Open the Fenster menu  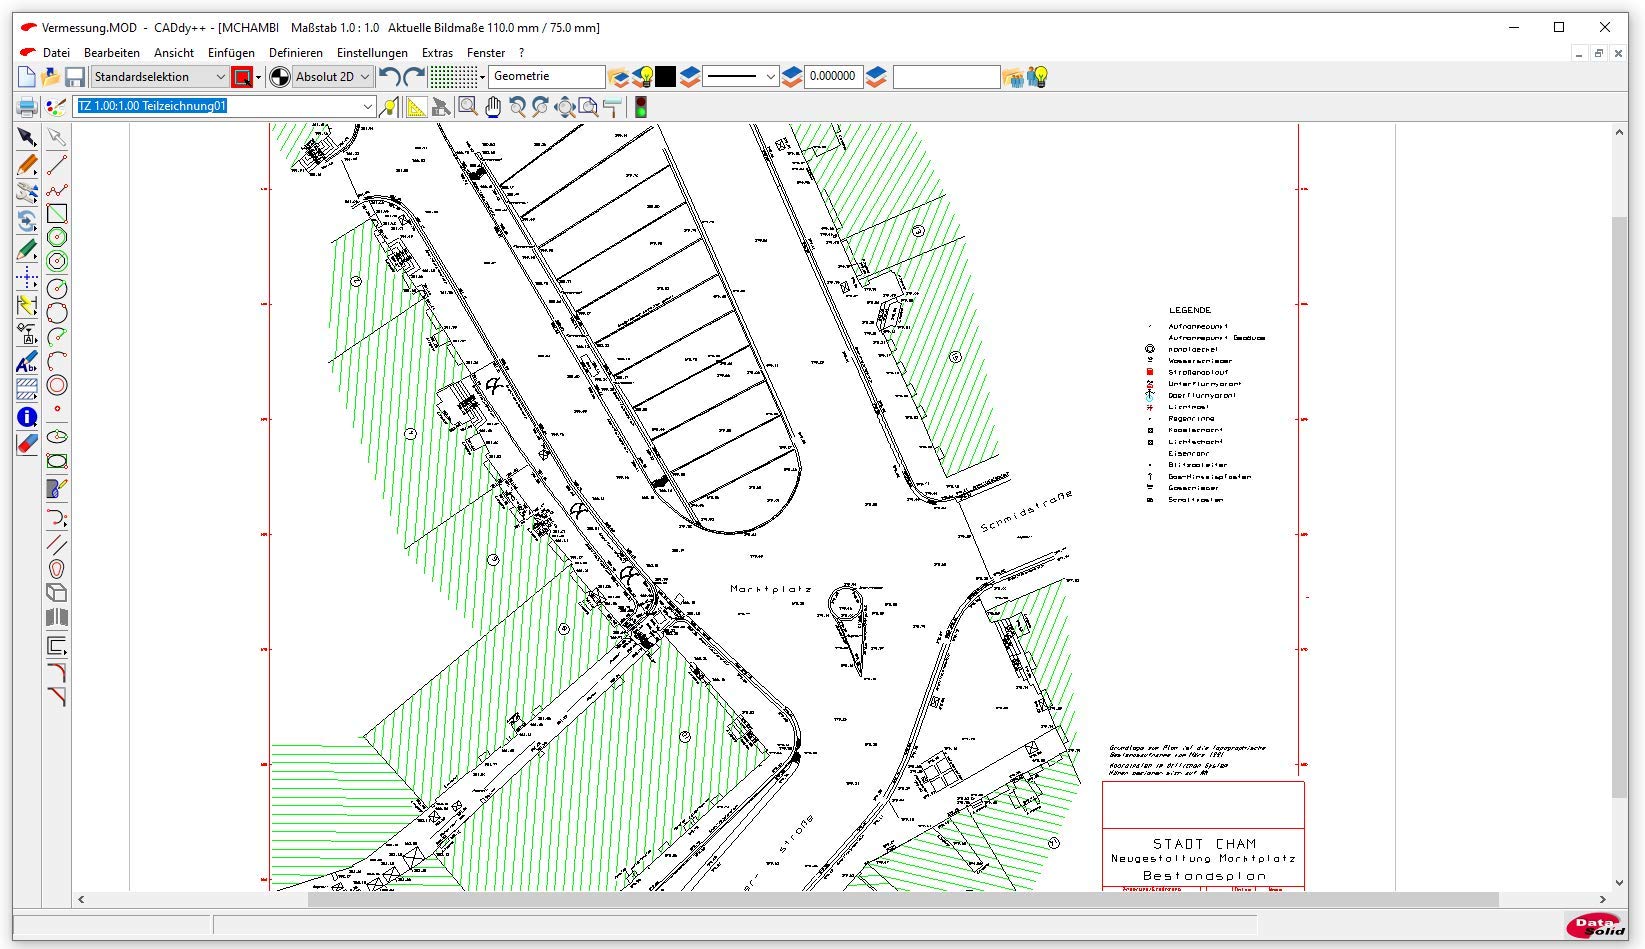point(486,53)
